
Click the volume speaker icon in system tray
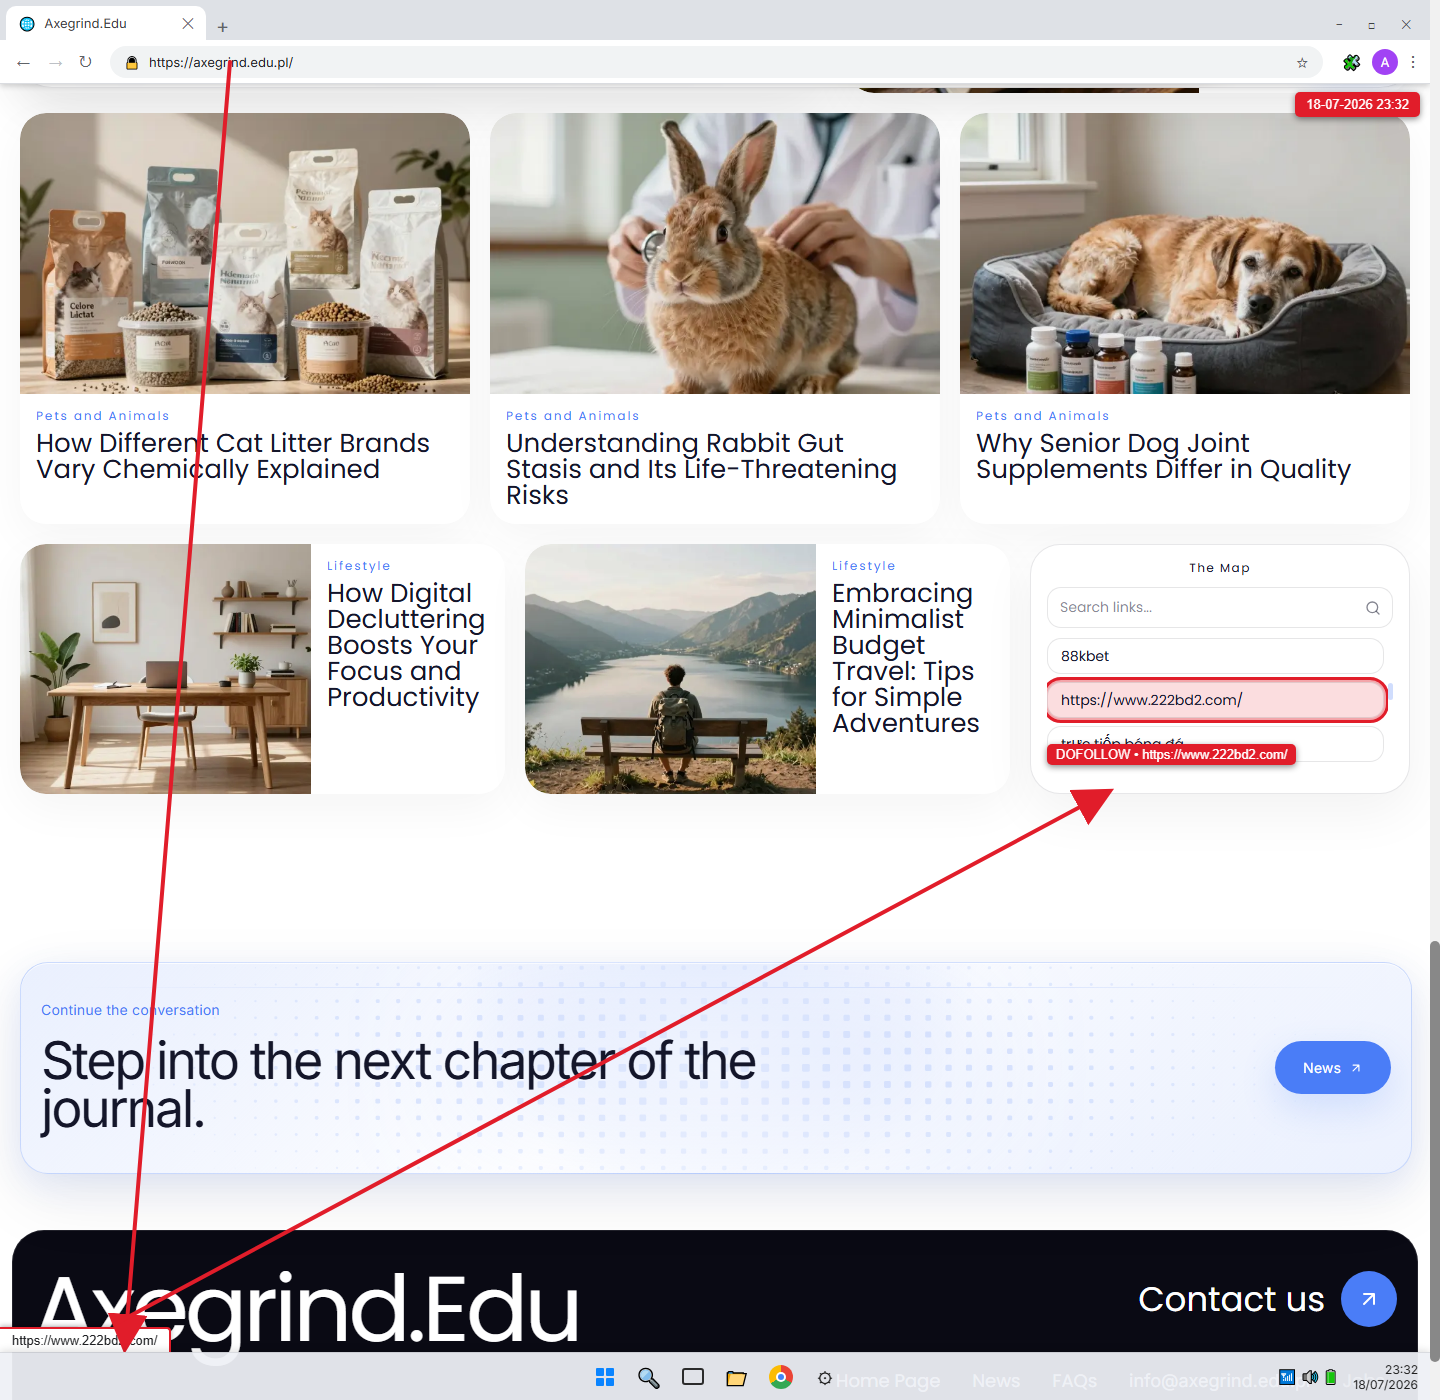1310,1377
